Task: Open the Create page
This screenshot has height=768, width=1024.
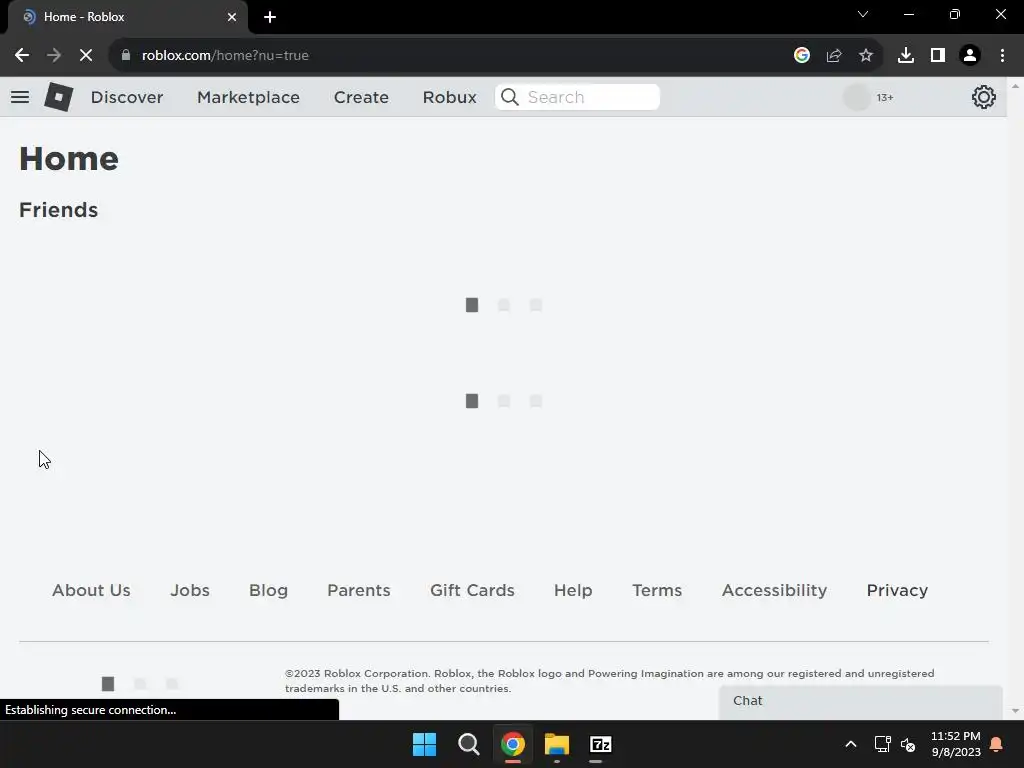Action: tap(361, 97)
